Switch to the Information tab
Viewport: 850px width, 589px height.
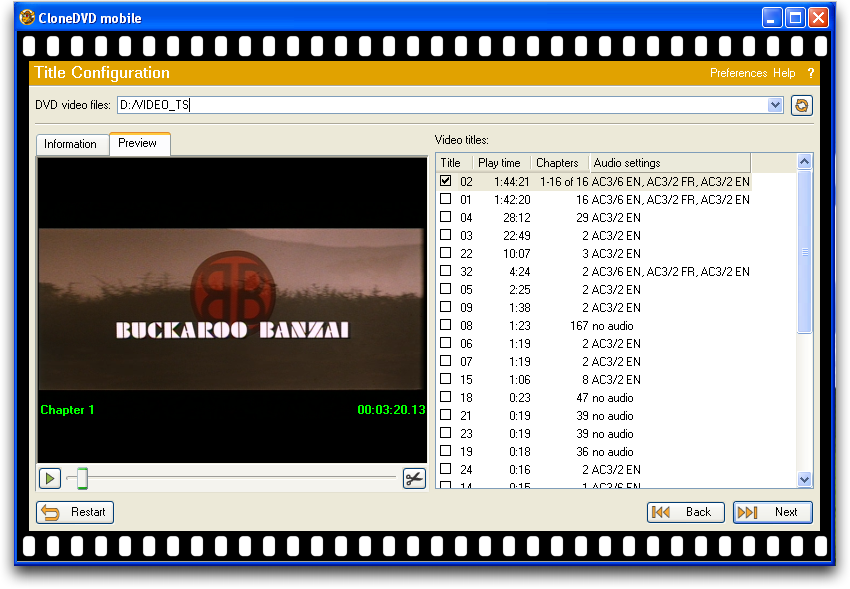(71, 144)
